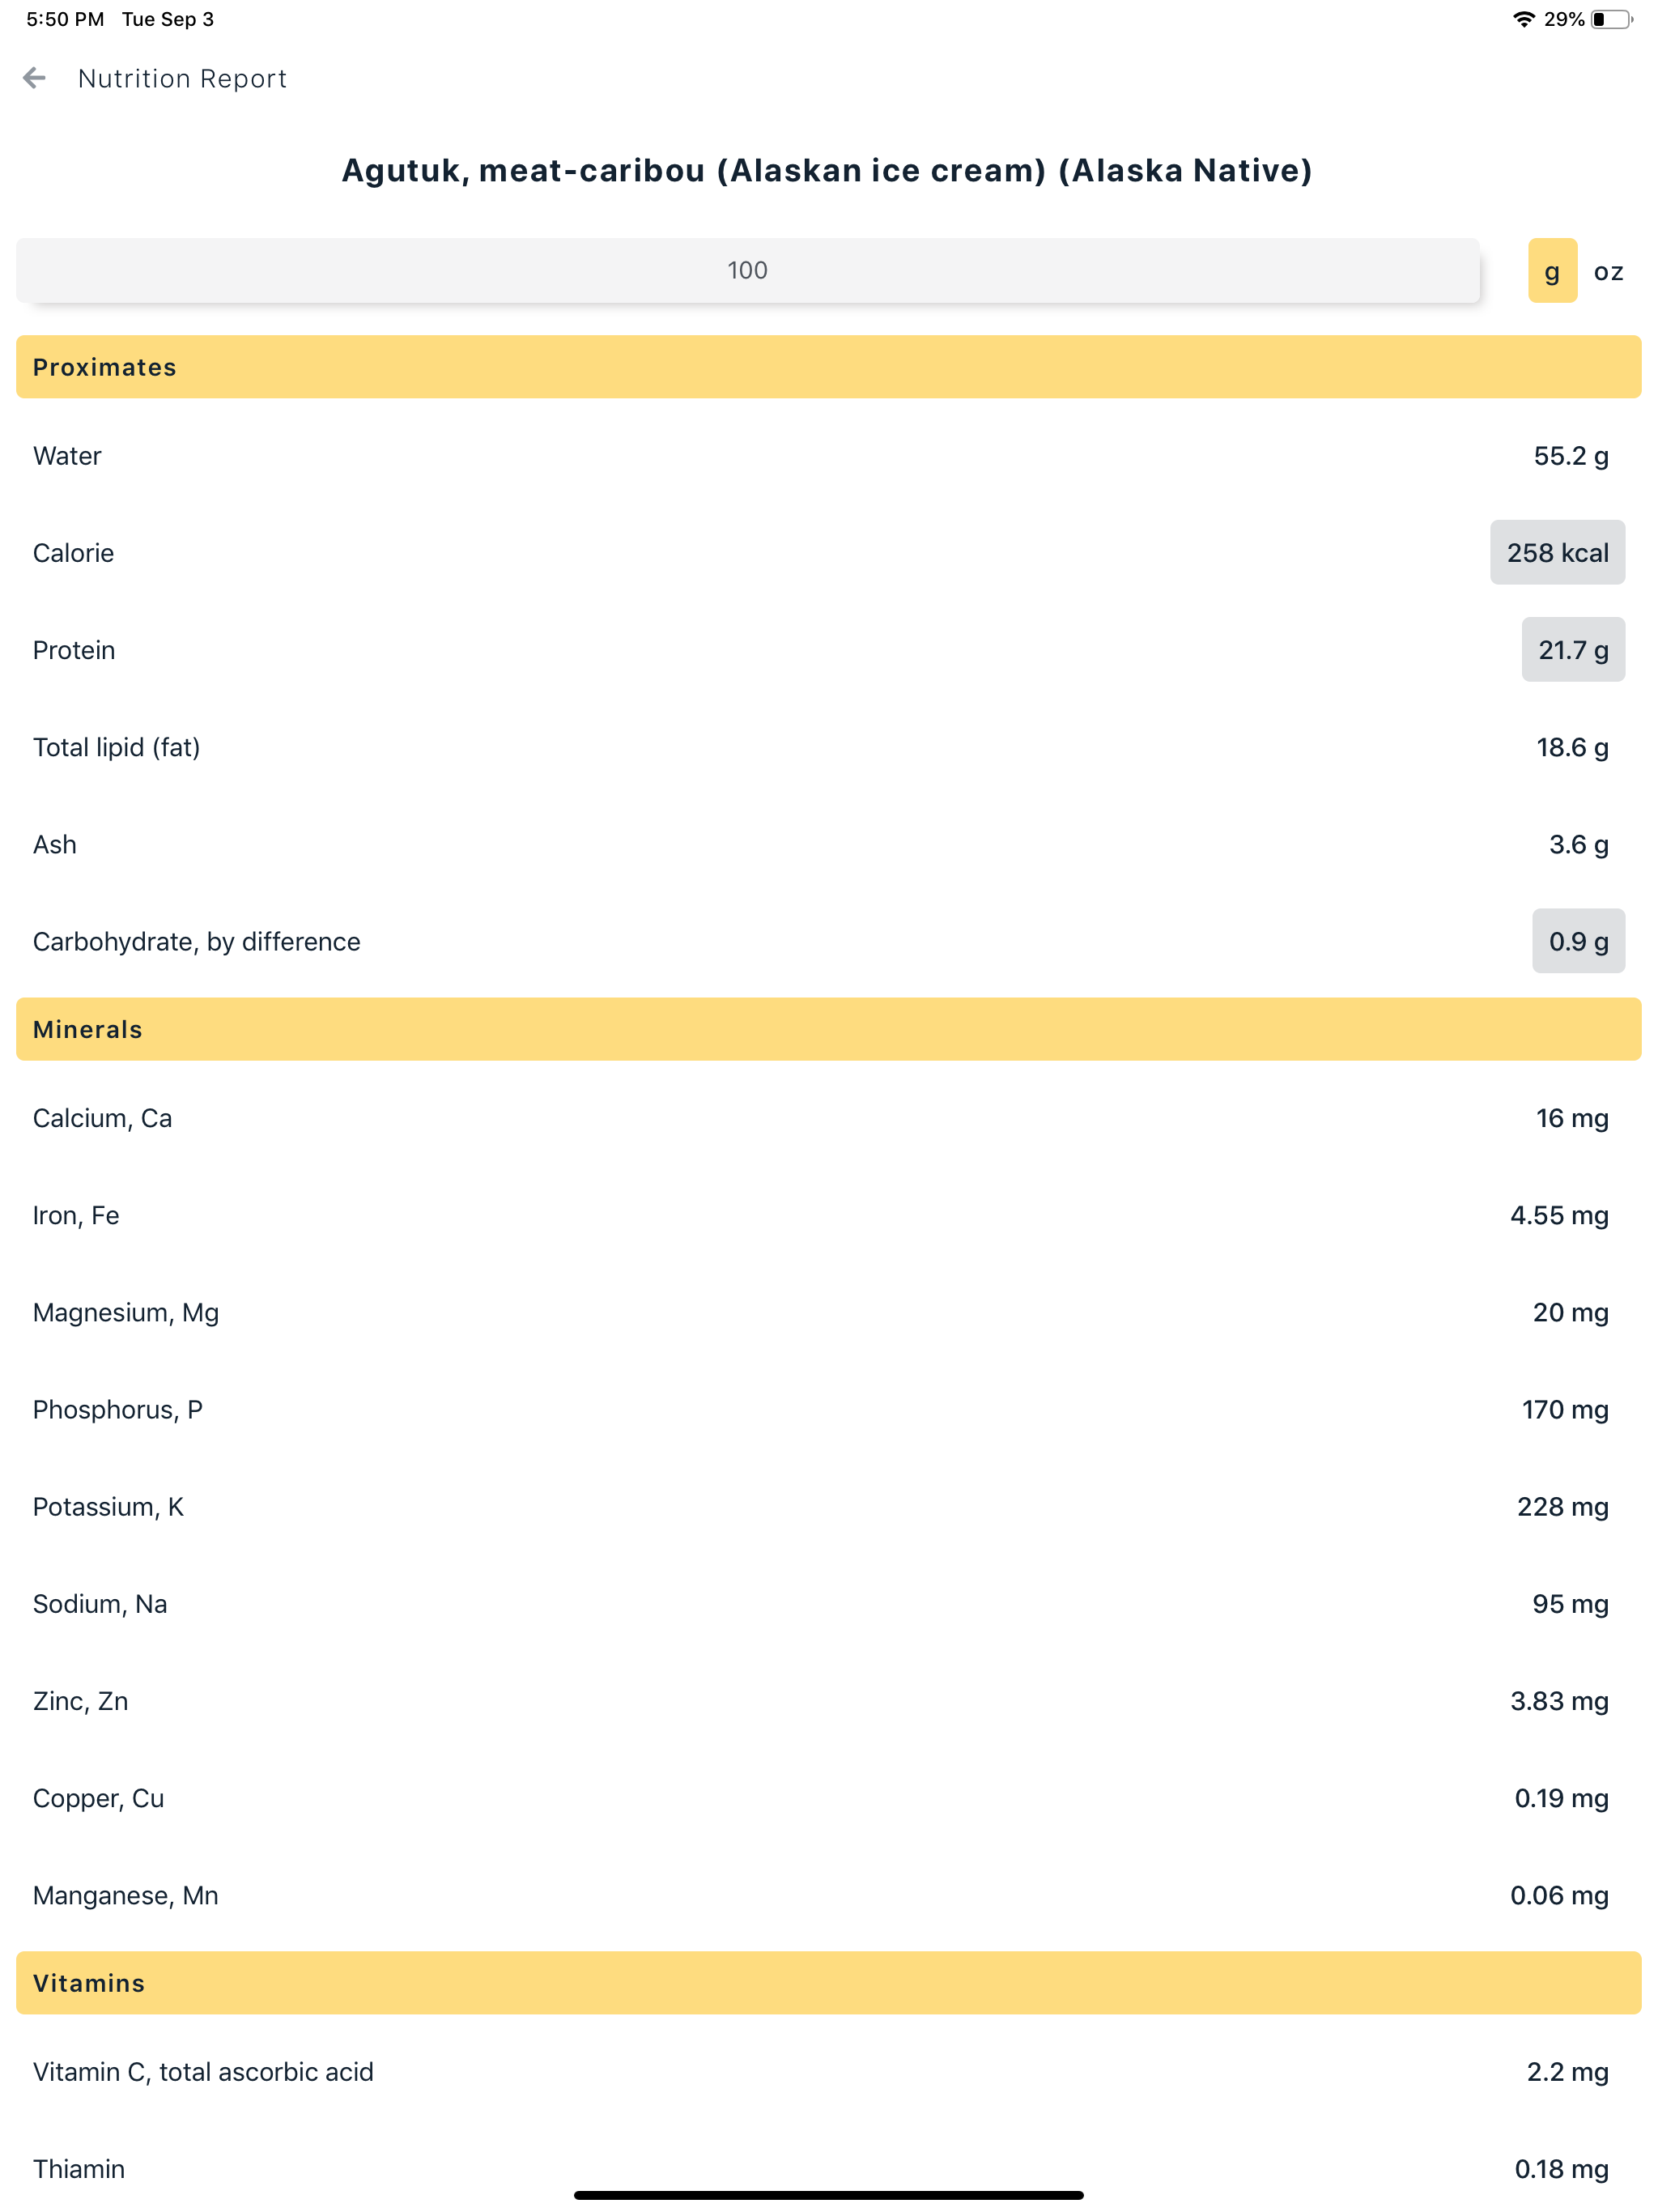The width and height of the screenshot is (1658, 2212).
Task: Select grams unit toggle
Action: click(1552, 270)
